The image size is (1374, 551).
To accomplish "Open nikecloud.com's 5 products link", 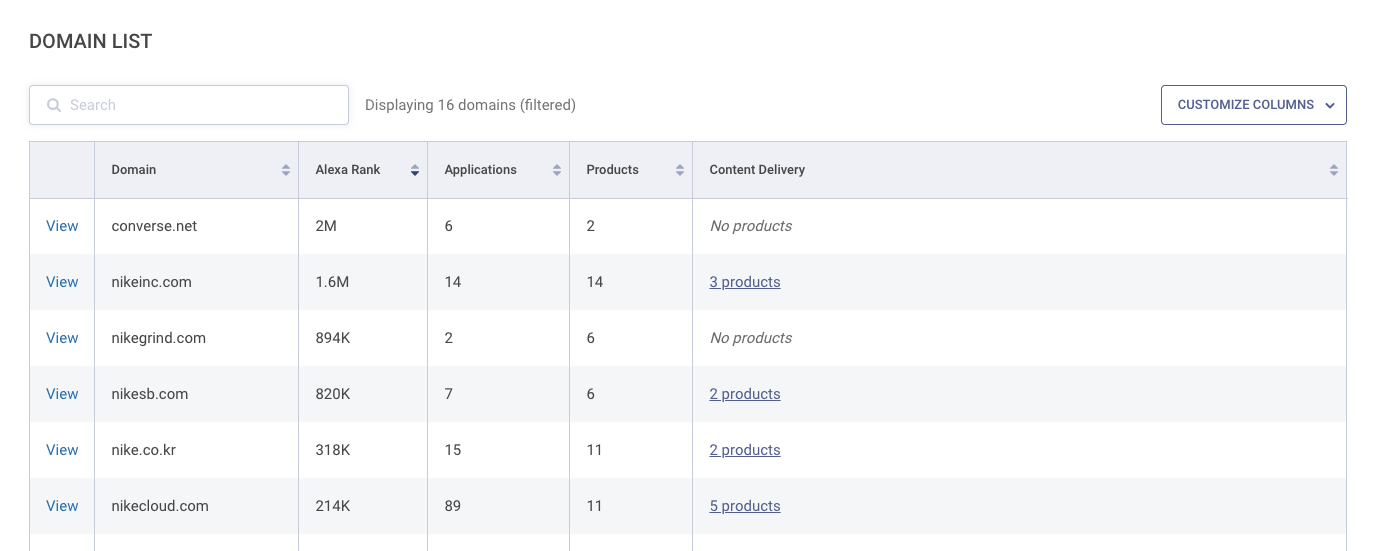I will pyautogui.click(x=744, y=506).
